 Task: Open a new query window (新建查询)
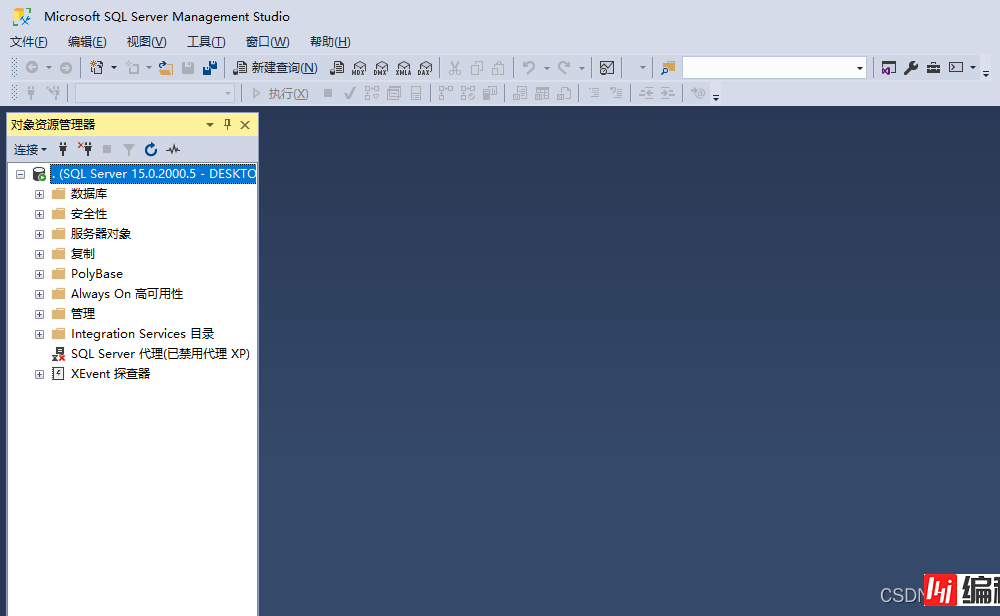pyautogui.click(x=276, y=68)
